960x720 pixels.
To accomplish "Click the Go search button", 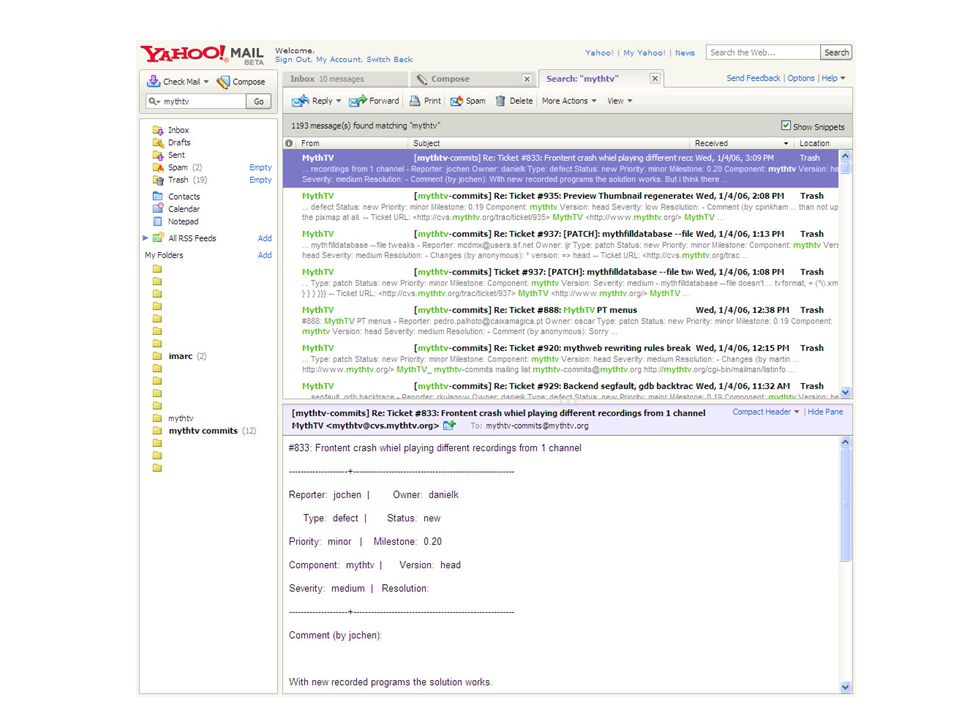I will point(259,102).
